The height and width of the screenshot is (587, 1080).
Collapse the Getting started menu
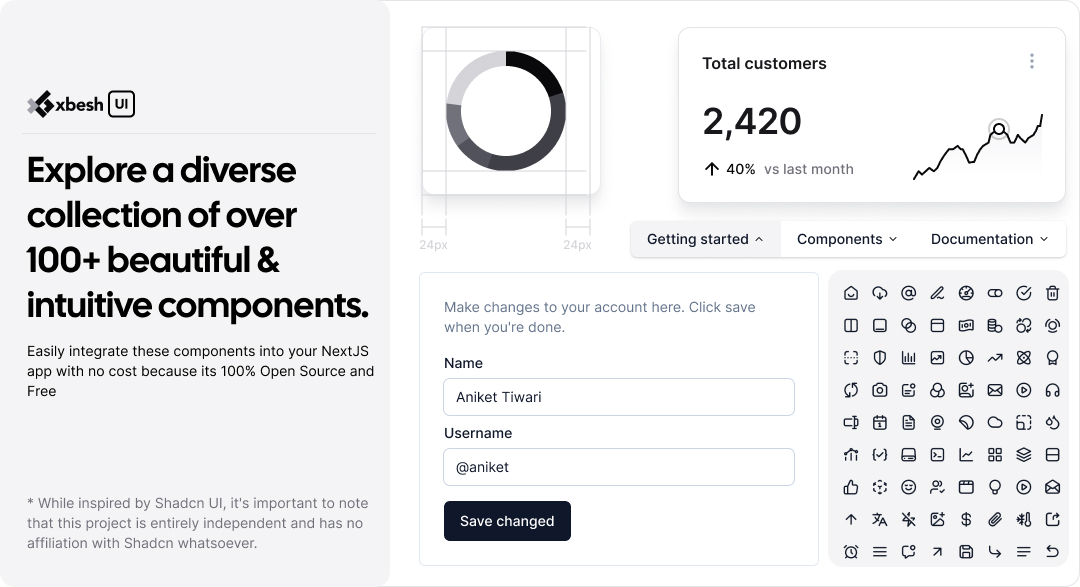pyautogui.click(x=705, y=239)
